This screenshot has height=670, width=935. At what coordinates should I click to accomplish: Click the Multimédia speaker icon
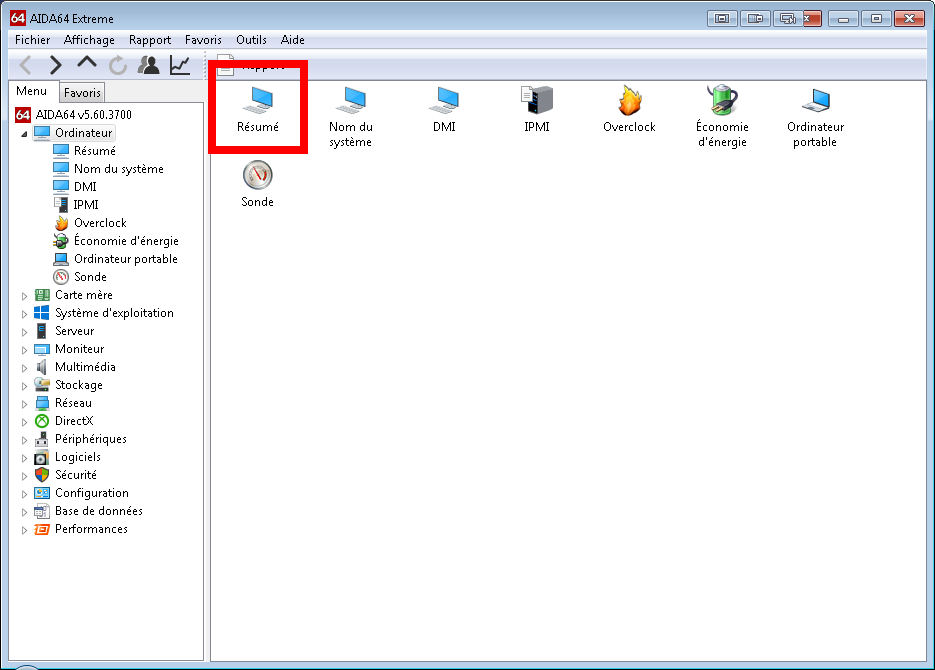pos(42,367)
